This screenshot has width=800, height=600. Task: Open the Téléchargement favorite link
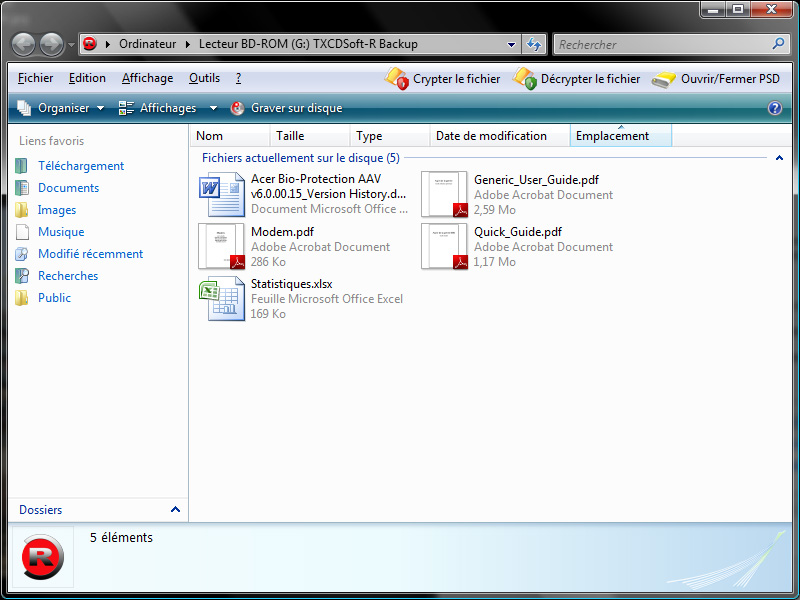tap(81, 166)
